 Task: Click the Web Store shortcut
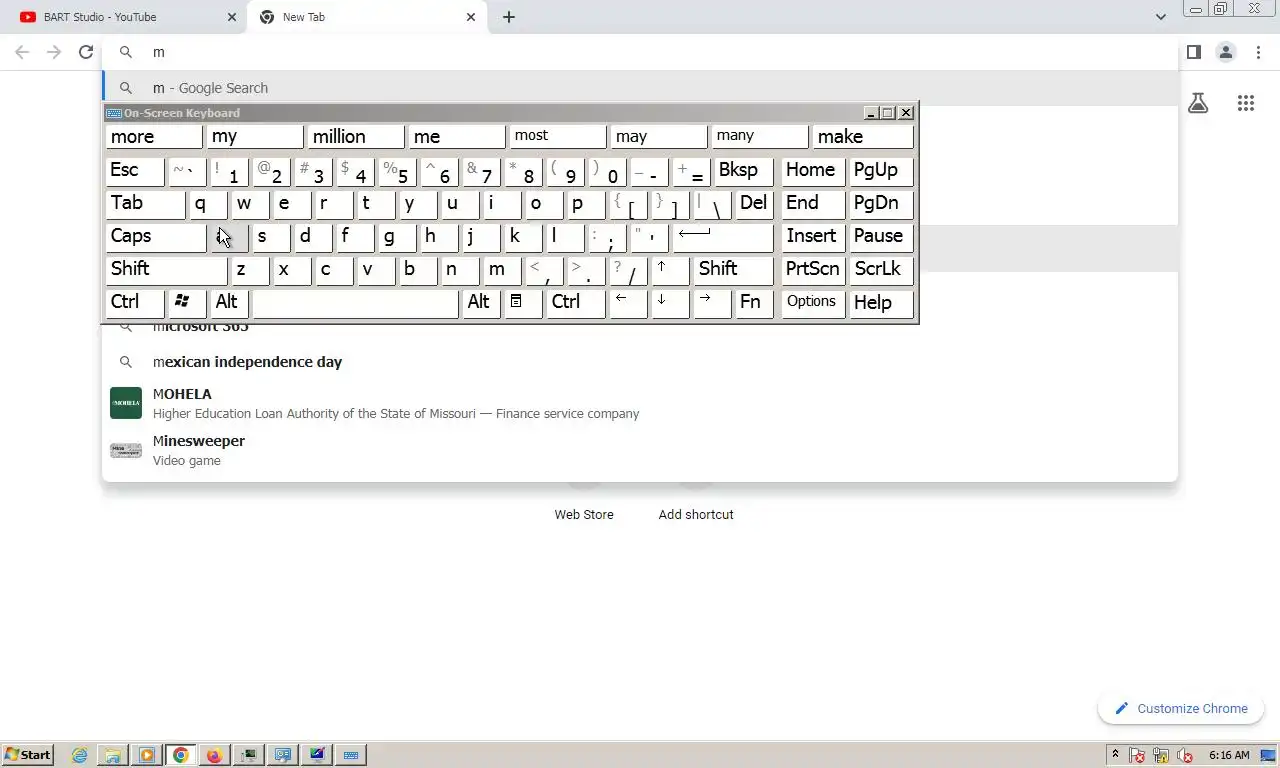pyautogui.click(x=584, y=514)
